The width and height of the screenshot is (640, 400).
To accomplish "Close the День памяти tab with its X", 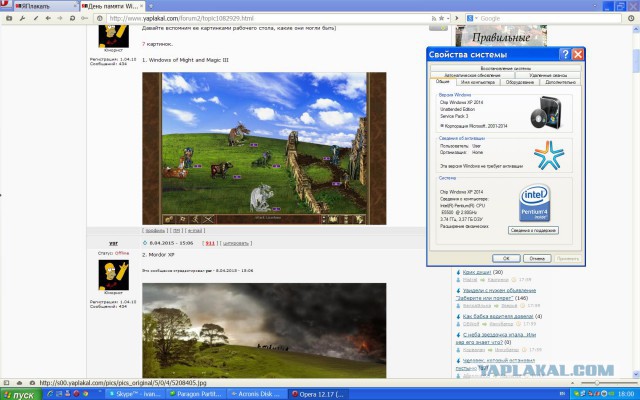I will pos(142,6).
